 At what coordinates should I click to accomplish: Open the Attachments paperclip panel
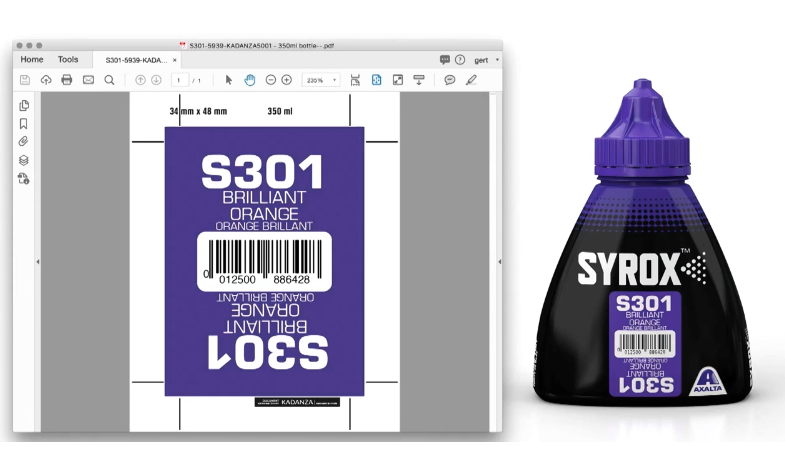(x=24, y=142)
